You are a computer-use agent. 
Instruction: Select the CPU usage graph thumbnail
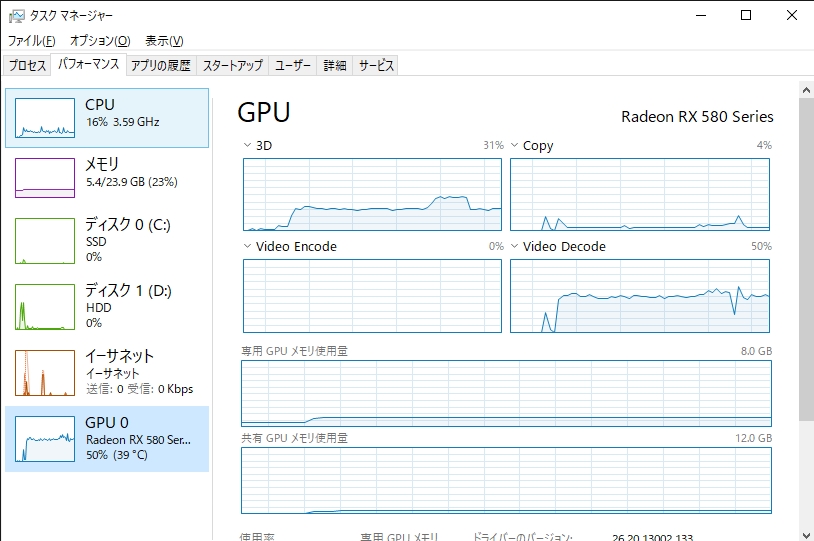pos(45,118)
